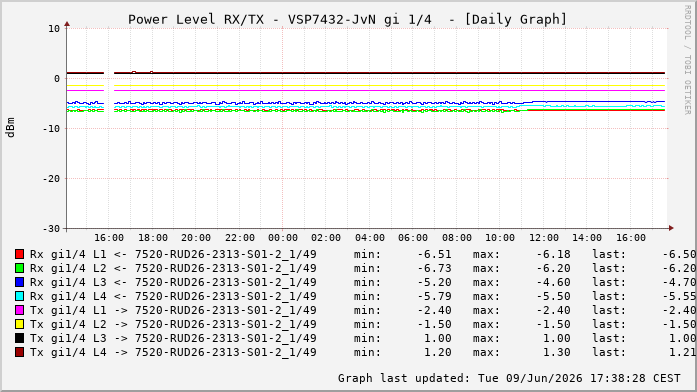Click the Graph last updated timestamp
Viewport: 697px width, 392px height.
click(509, 378)
